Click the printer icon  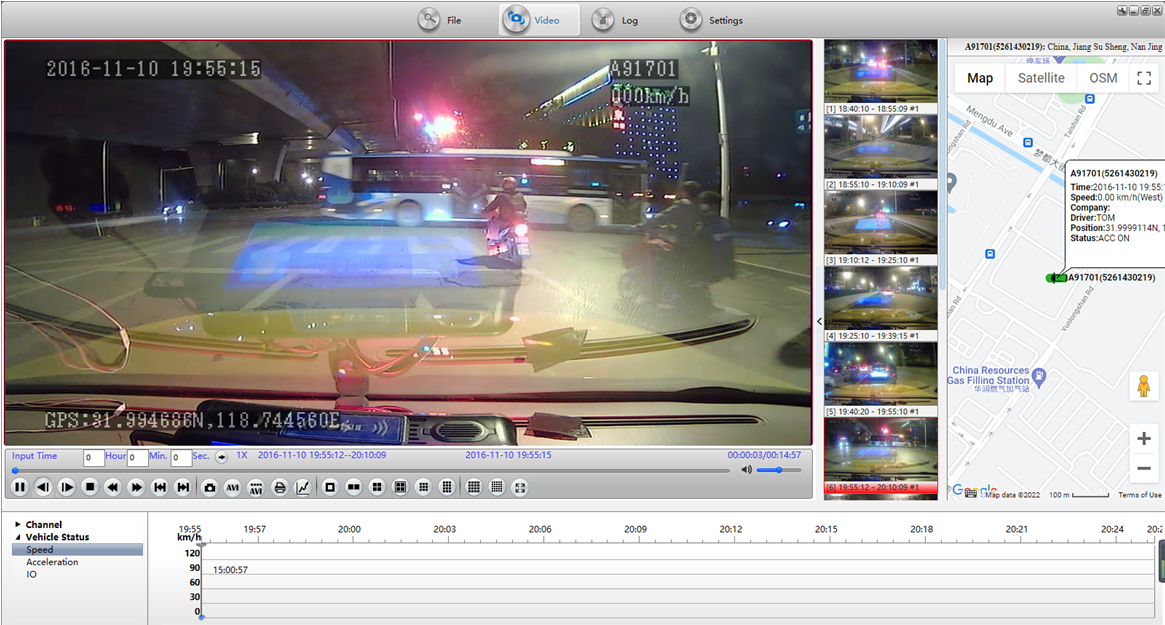point(279,488)
